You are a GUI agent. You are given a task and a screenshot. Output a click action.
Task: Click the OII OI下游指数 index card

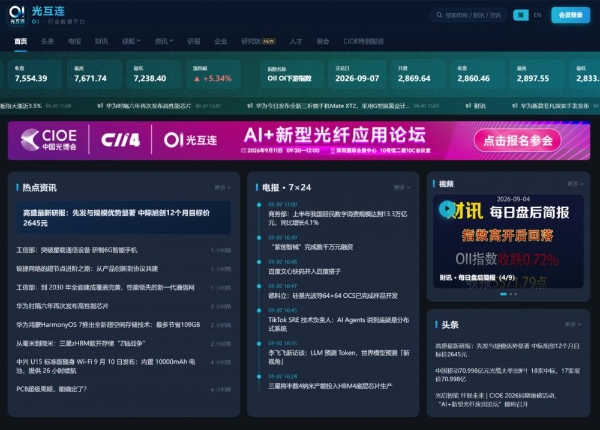coord(290,74)
